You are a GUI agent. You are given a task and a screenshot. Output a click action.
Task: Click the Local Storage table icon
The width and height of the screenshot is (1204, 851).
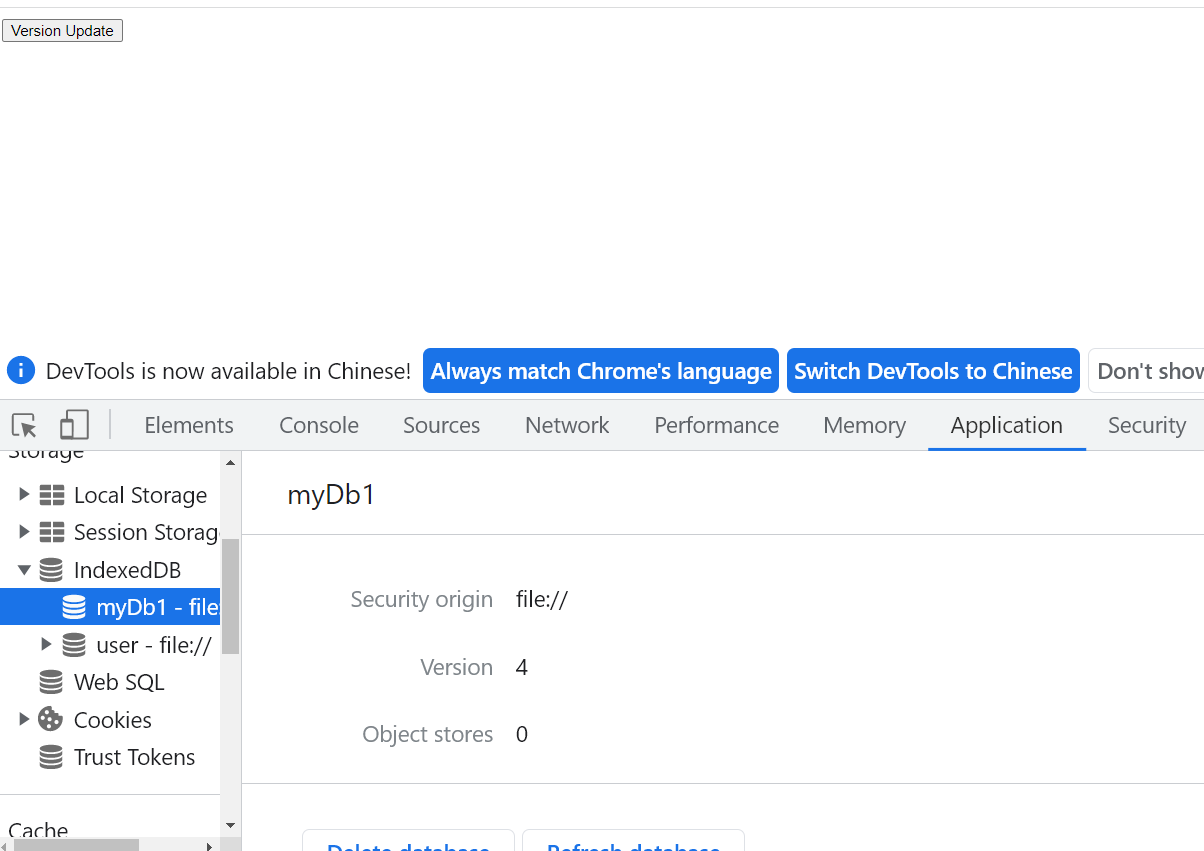tap(51, 495)
